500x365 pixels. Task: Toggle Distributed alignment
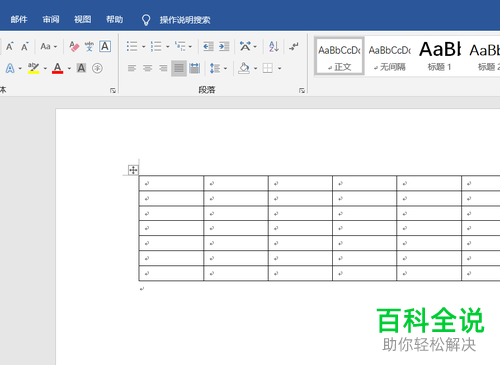click(194, 68)
